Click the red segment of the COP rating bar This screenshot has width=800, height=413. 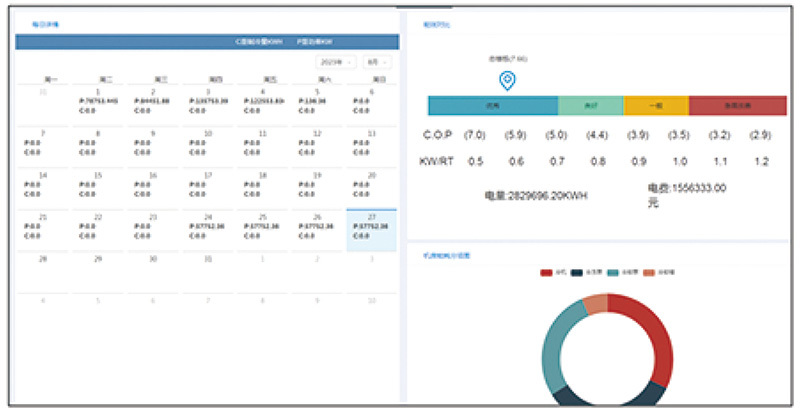[x=737, y=106]
